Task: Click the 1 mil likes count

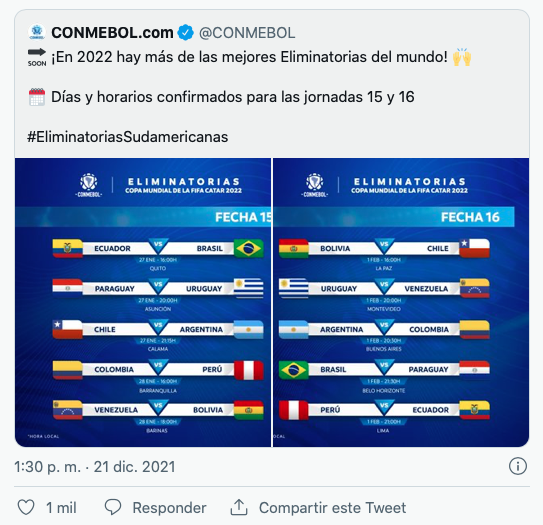Action: click(61, 508)
